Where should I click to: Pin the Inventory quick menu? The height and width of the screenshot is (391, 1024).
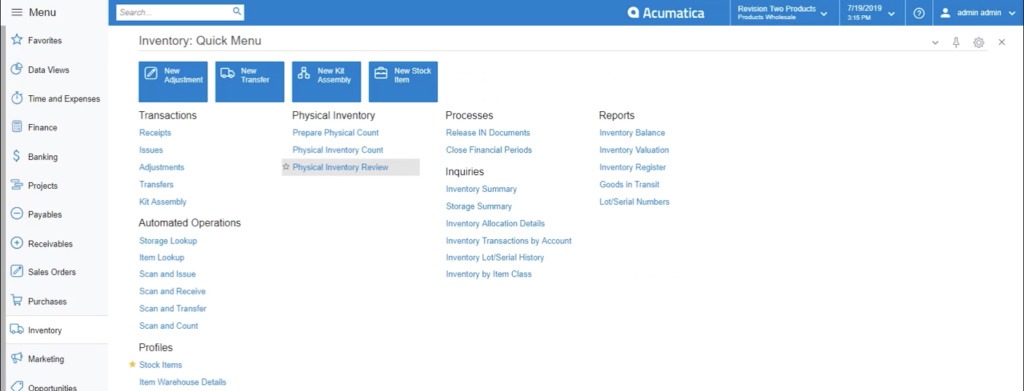click(956, 42)
